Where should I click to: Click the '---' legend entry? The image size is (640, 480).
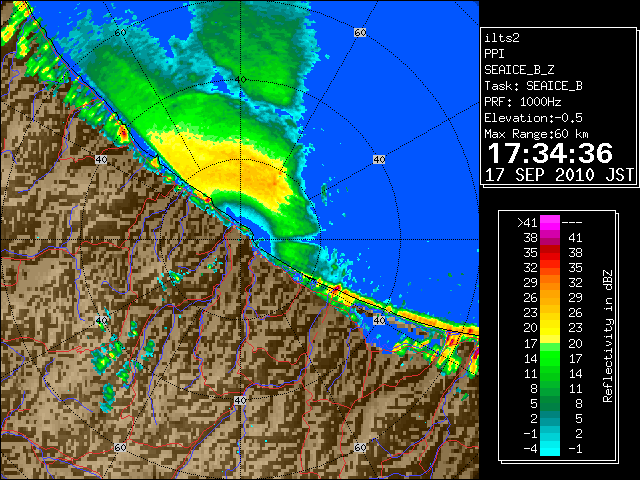pyautogui.click(x=572, y=222)
